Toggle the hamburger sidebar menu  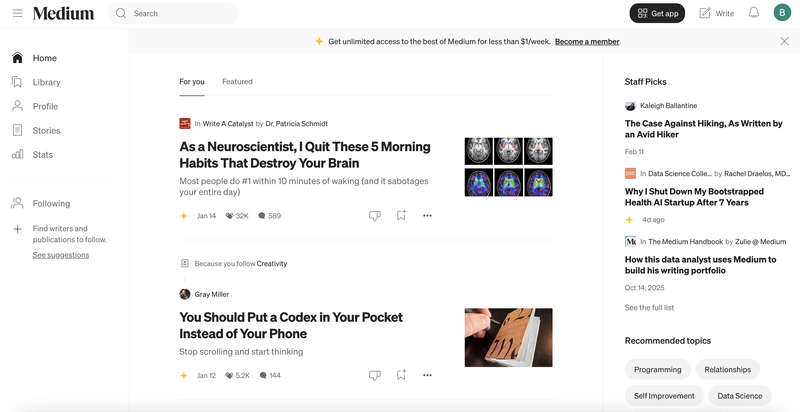coord(17,13)
